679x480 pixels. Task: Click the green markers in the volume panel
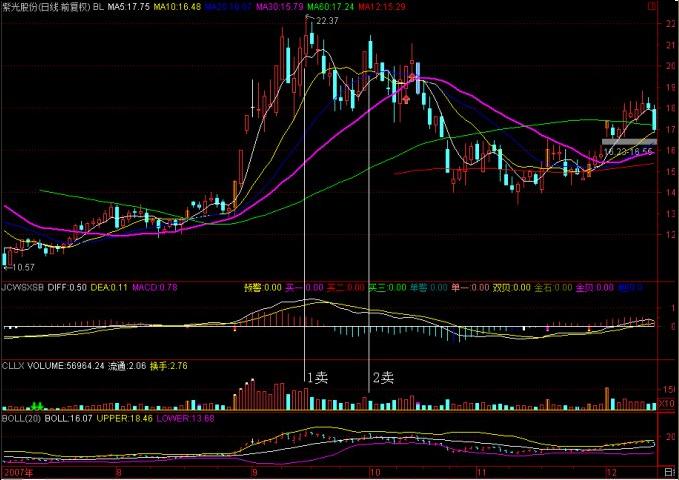click(x=39, y=405)
